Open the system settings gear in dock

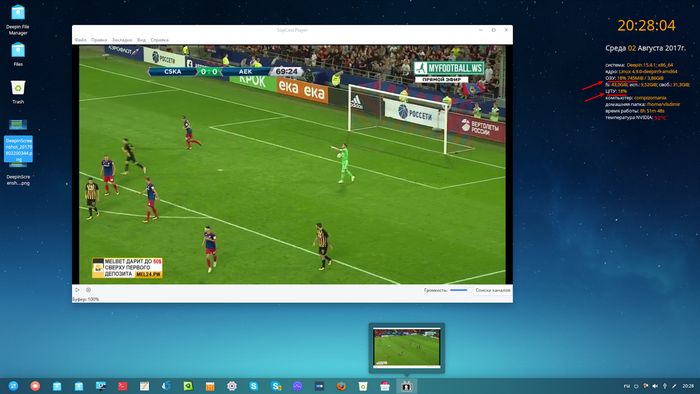(232, 386)
